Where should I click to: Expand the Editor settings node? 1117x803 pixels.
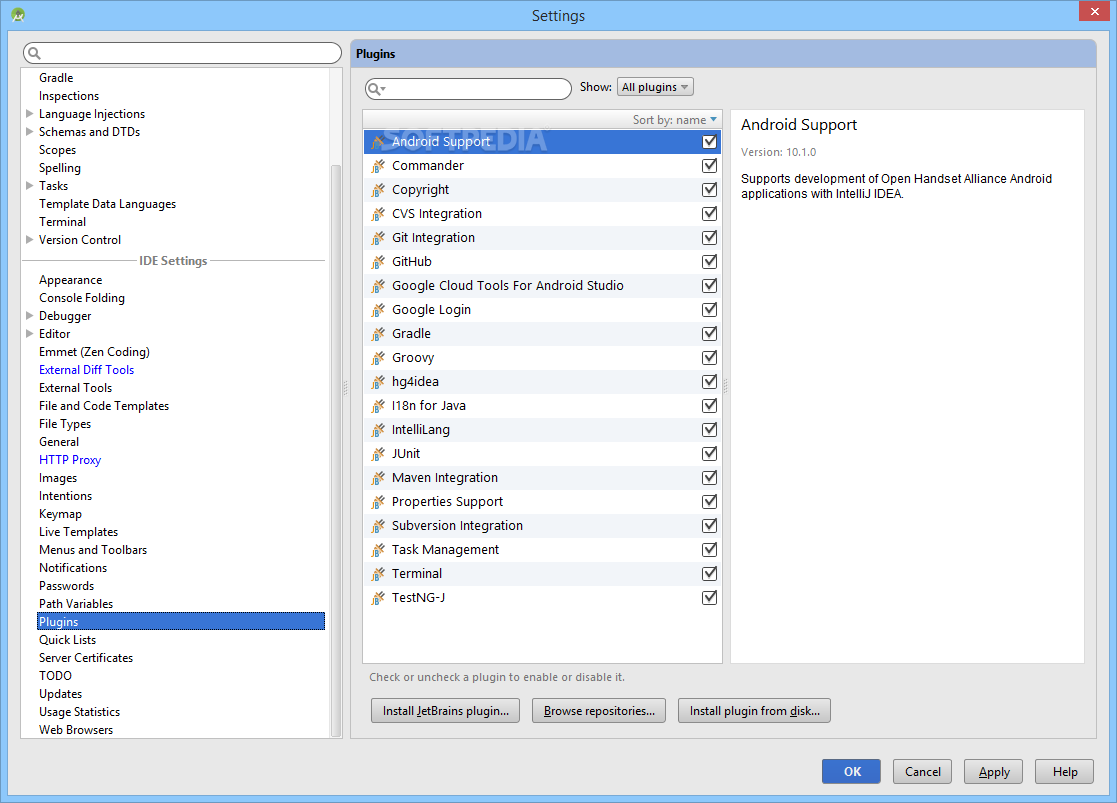point(29,333)
